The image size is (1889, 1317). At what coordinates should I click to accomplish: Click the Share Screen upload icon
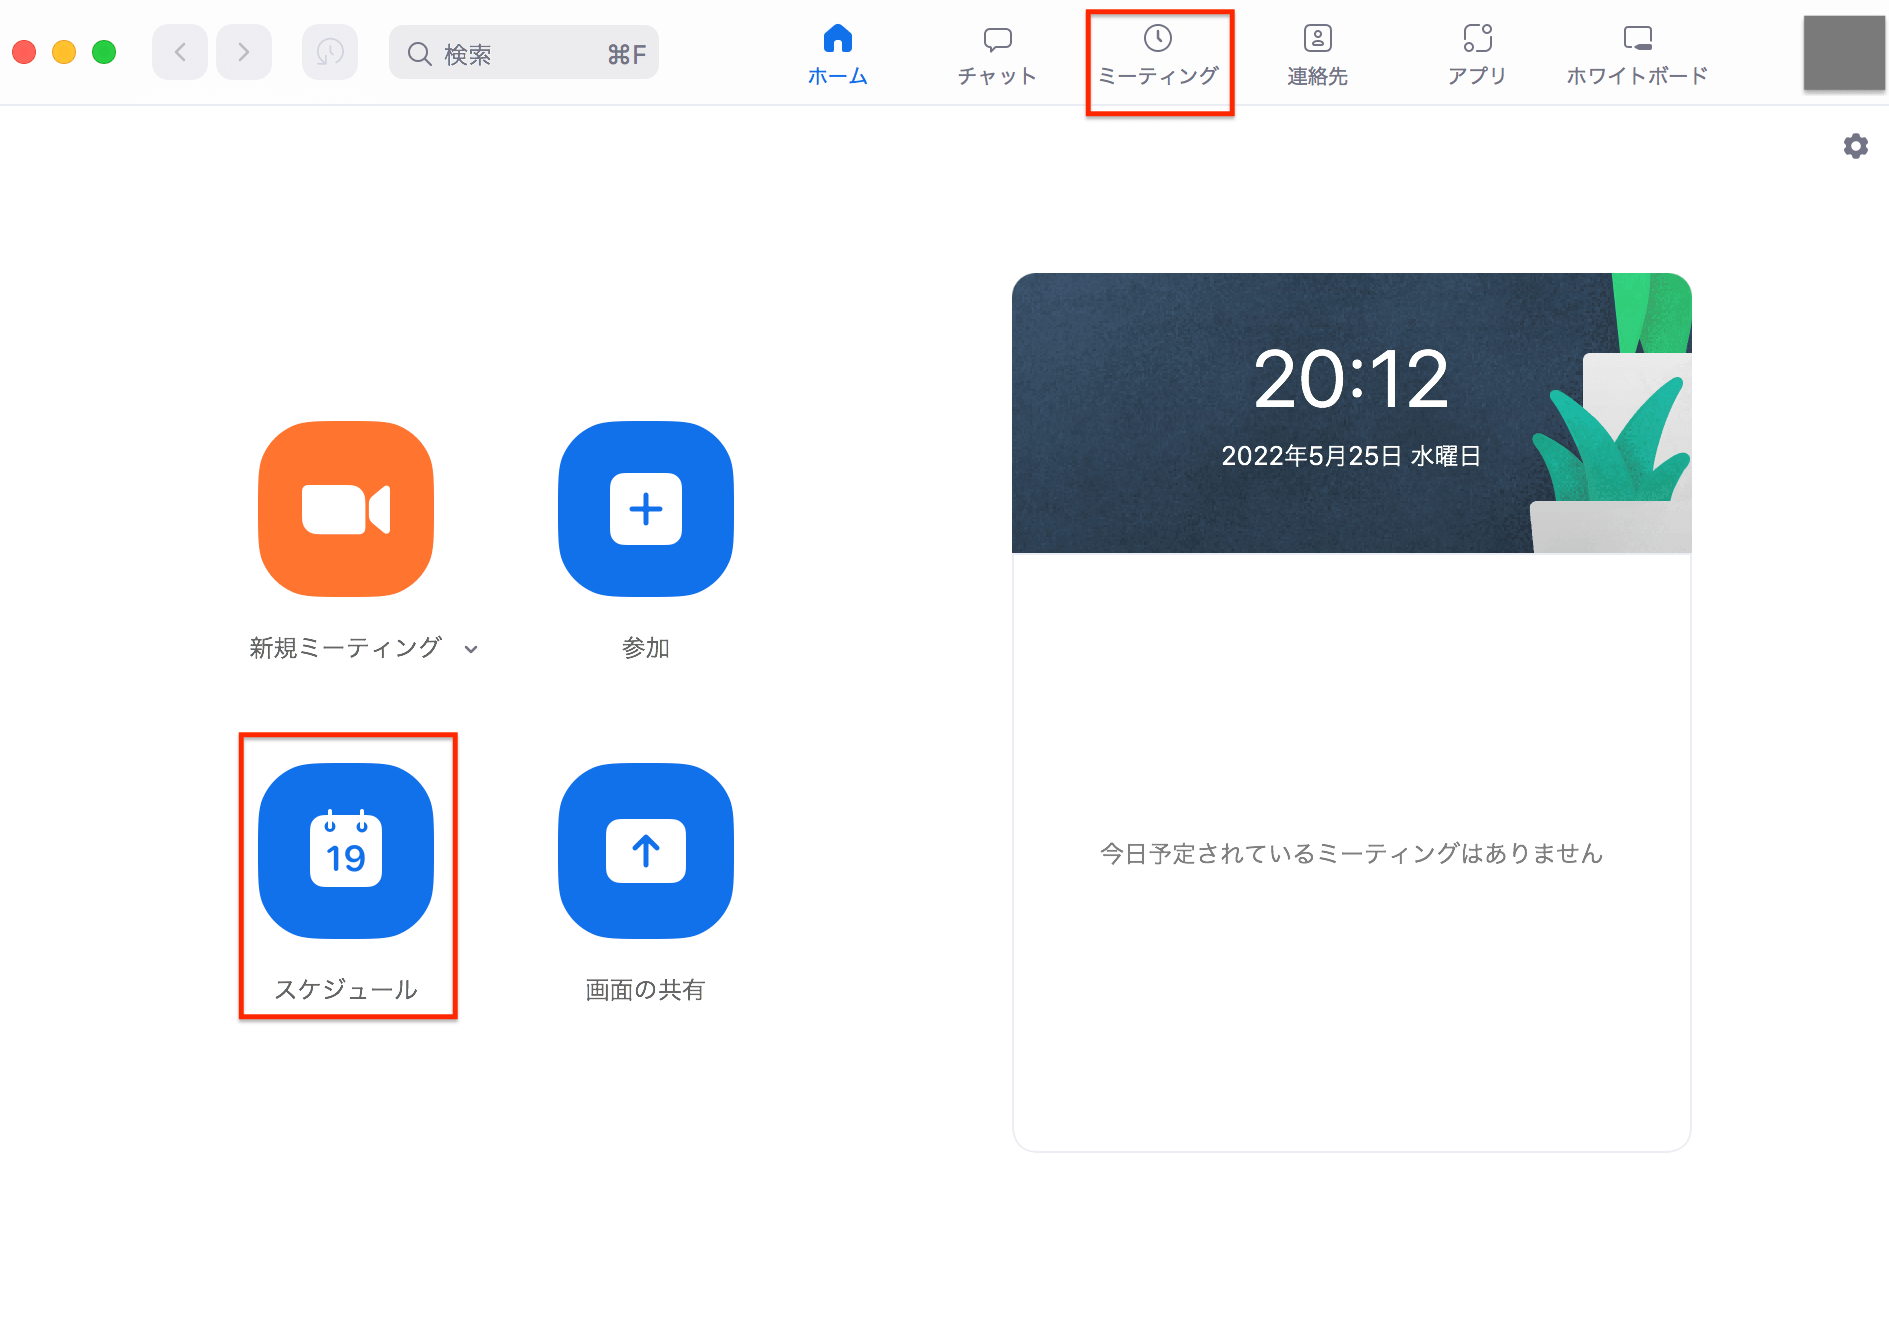point(645,851)
